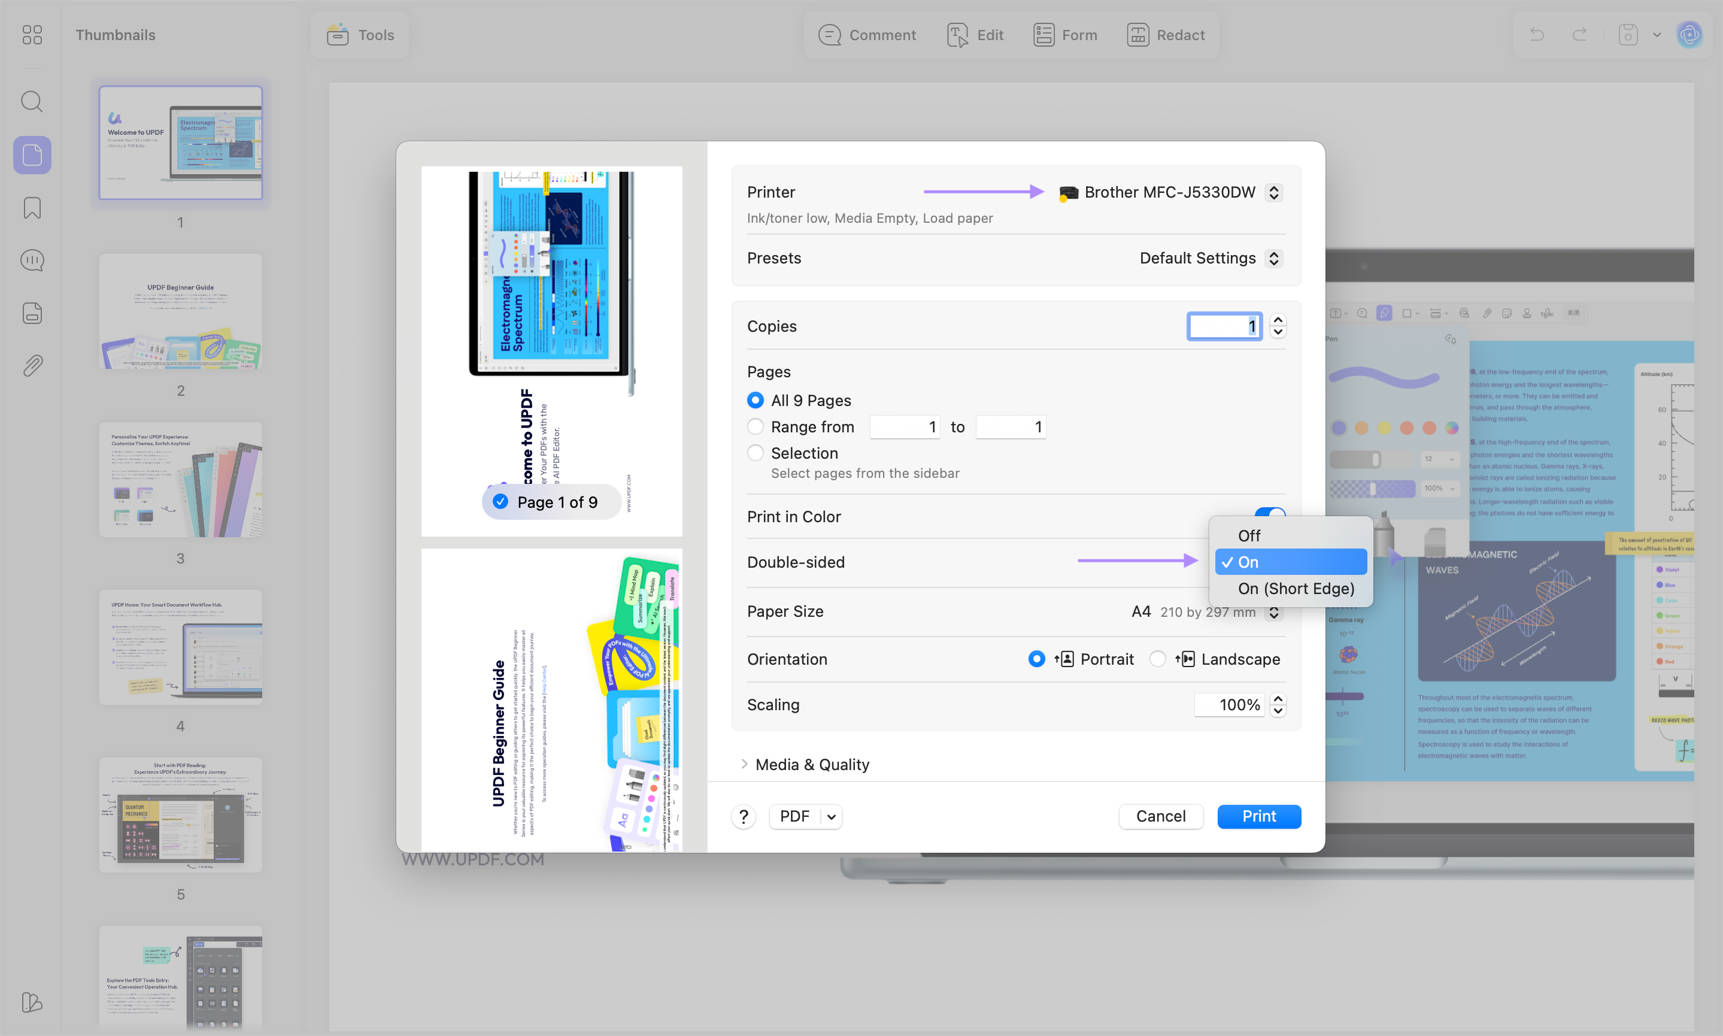Open the bookmarks panel icon
The width and height of the screenshot is (1723, 1036).
point(32,208)
